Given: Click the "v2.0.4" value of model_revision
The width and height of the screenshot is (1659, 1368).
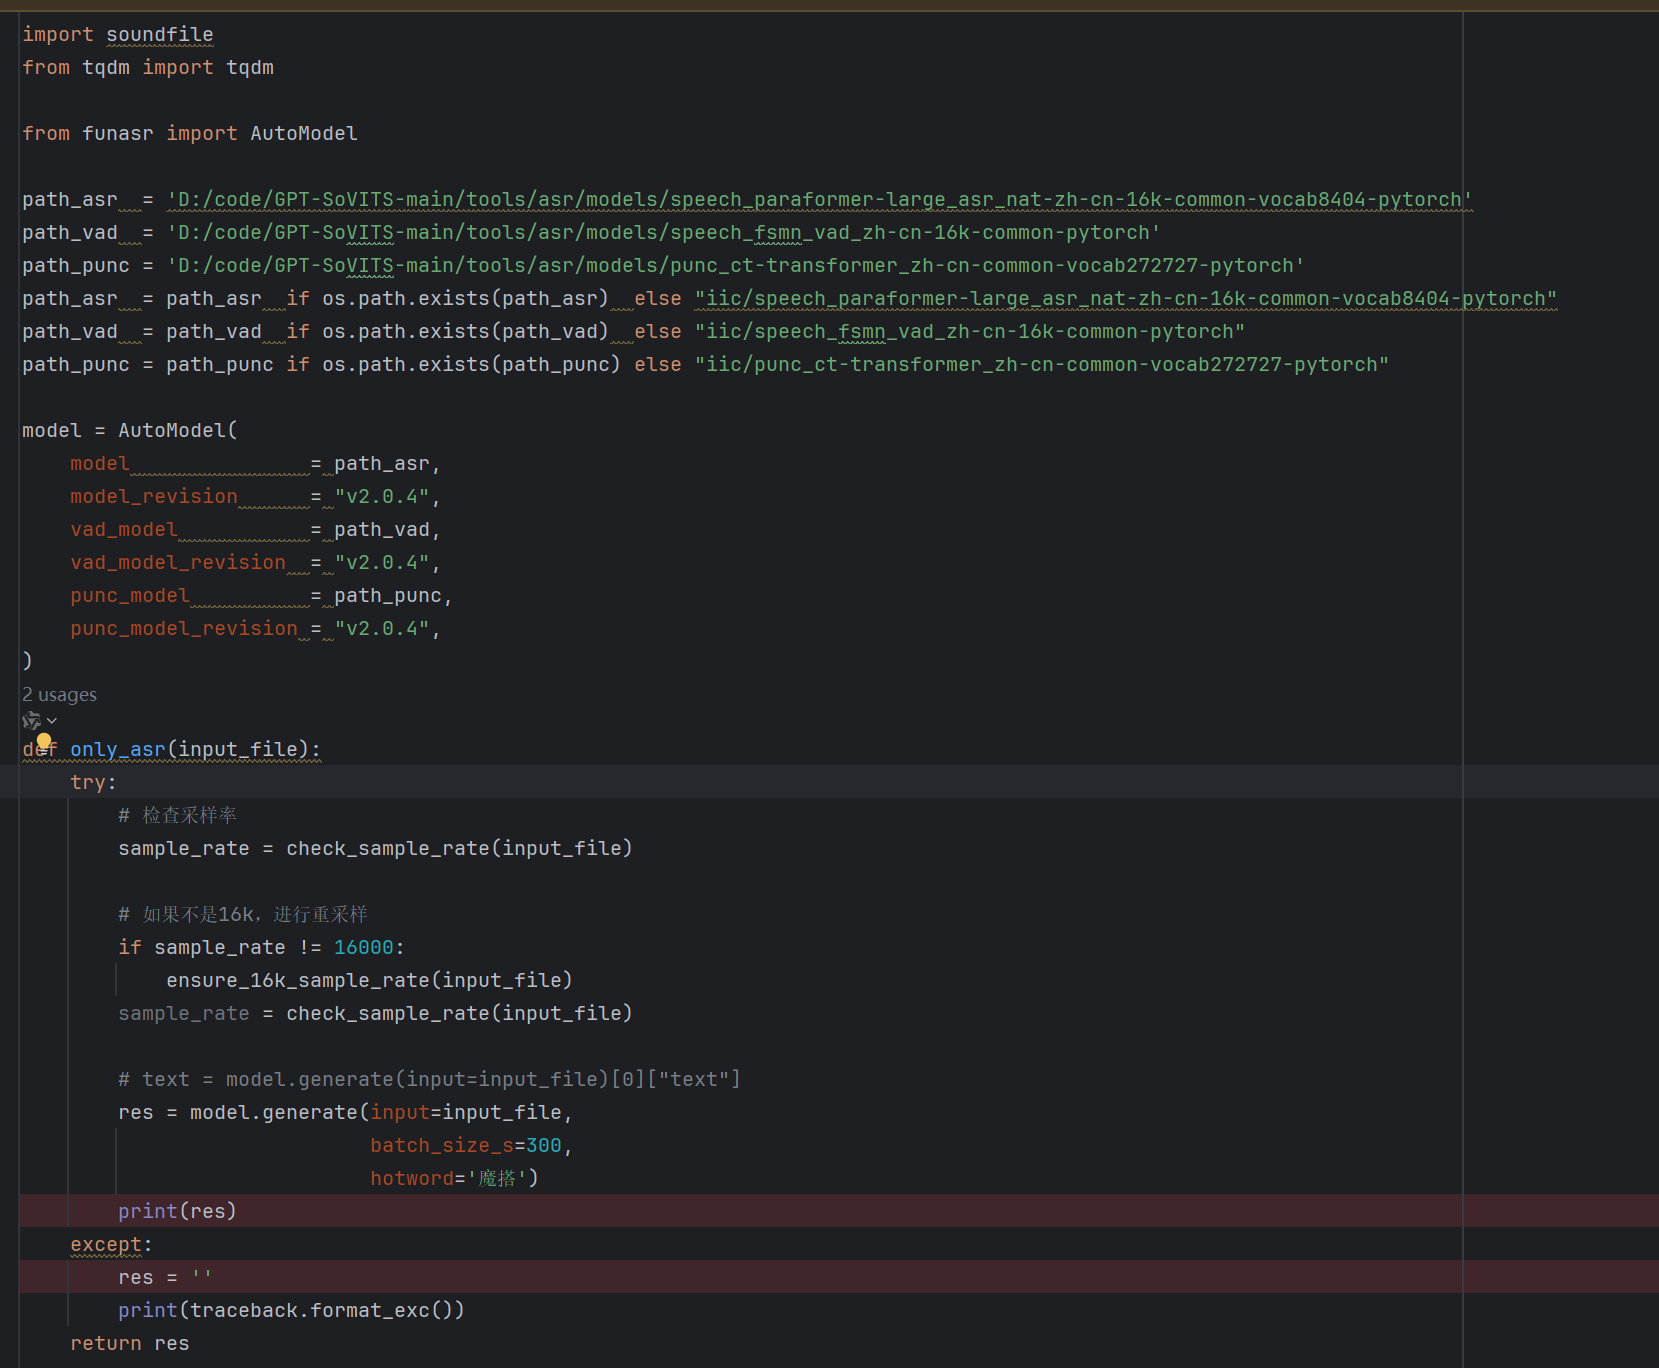Looking at the screenshot, I should click(382, 496).
